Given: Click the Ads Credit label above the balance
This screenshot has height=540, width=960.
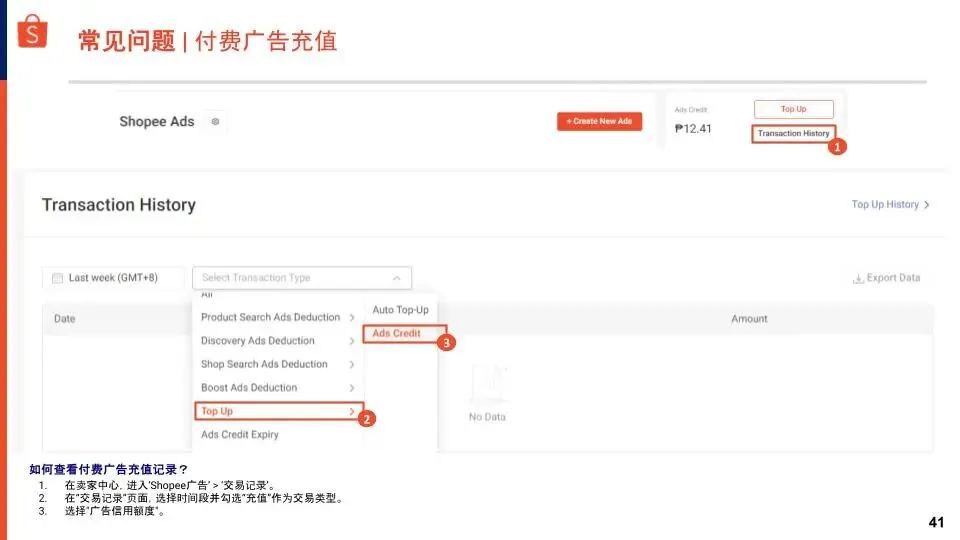Looking at the screenshot, I should point(691,110).
